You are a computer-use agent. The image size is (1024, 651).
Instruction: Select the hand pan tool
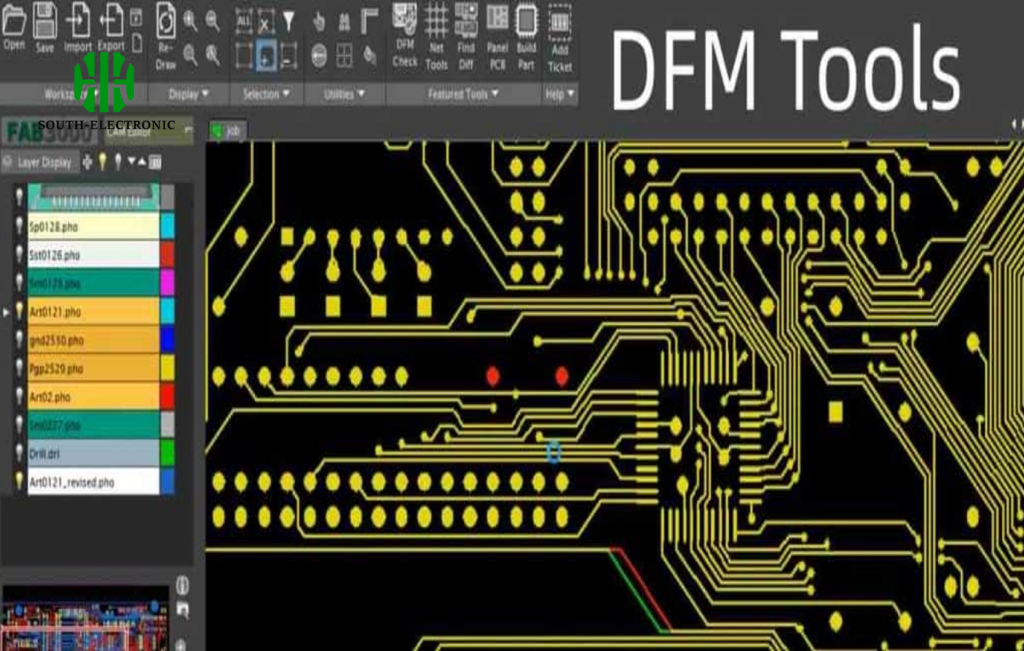tap(319, 22)
